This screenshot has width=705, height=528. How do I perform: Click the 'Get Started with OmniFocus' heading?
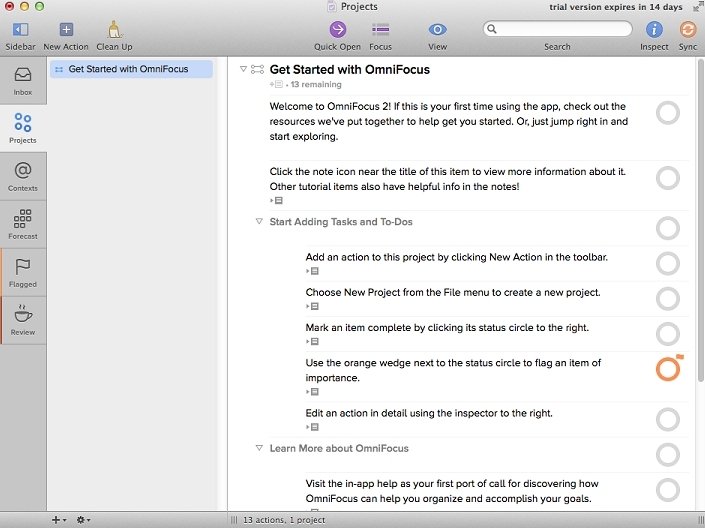click(349, 69)
